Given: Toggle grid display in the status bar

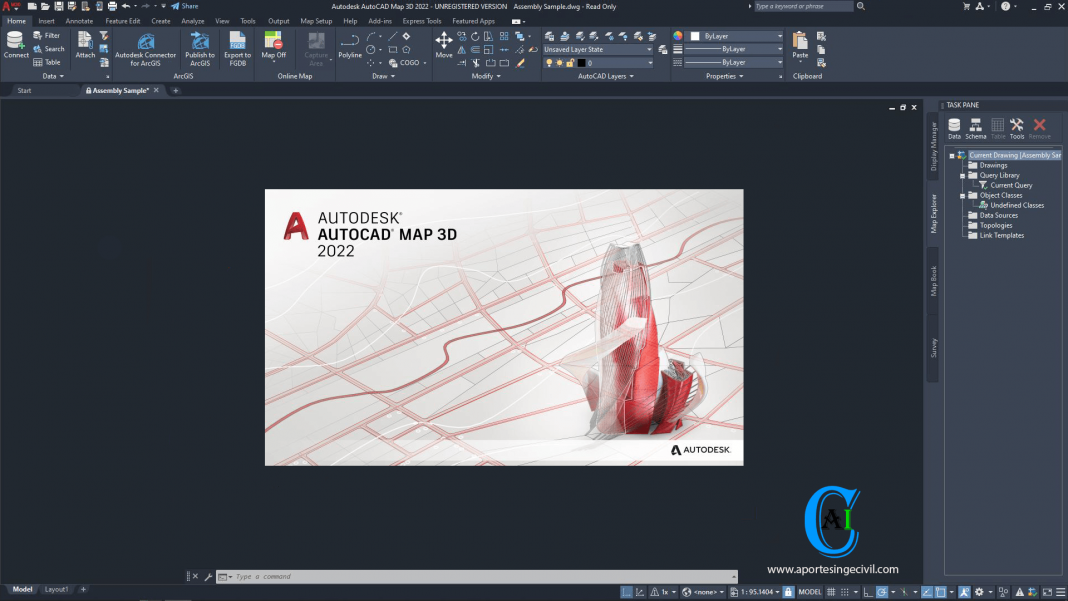Looking at the screenshot, I should (x=832, y=591).
